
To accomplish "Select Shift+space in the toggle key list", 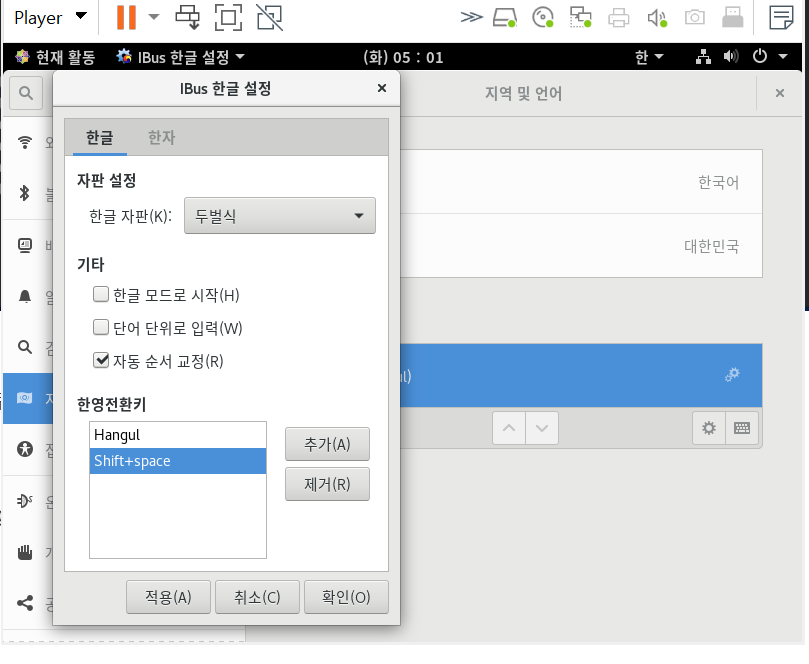I will (x=178, y=461).
